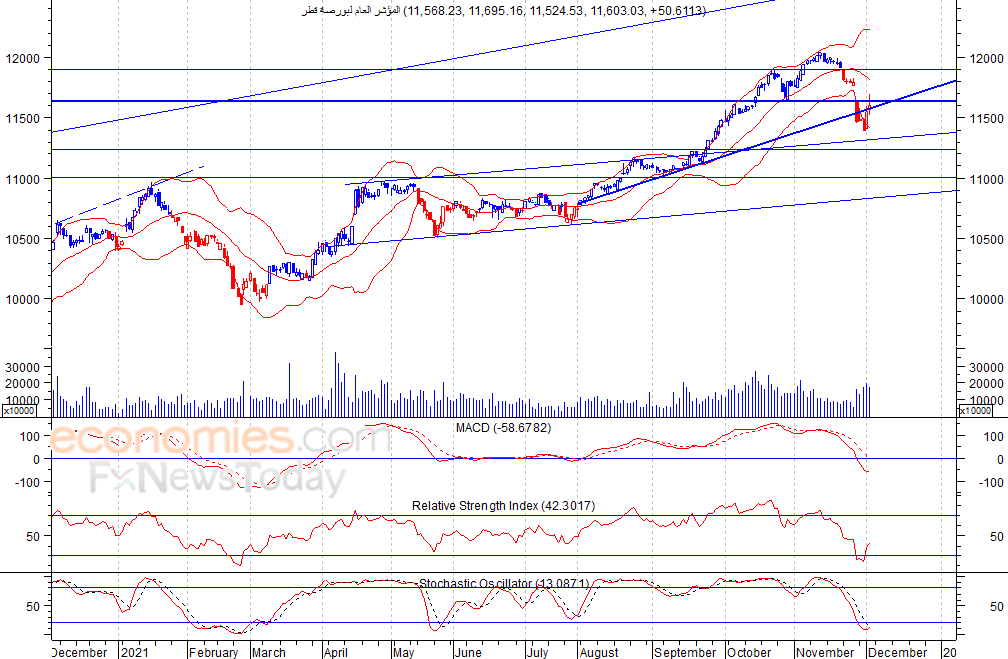Click 30000 on the left volume axis
Viewport: 1008px width, 659px height.
22,368
